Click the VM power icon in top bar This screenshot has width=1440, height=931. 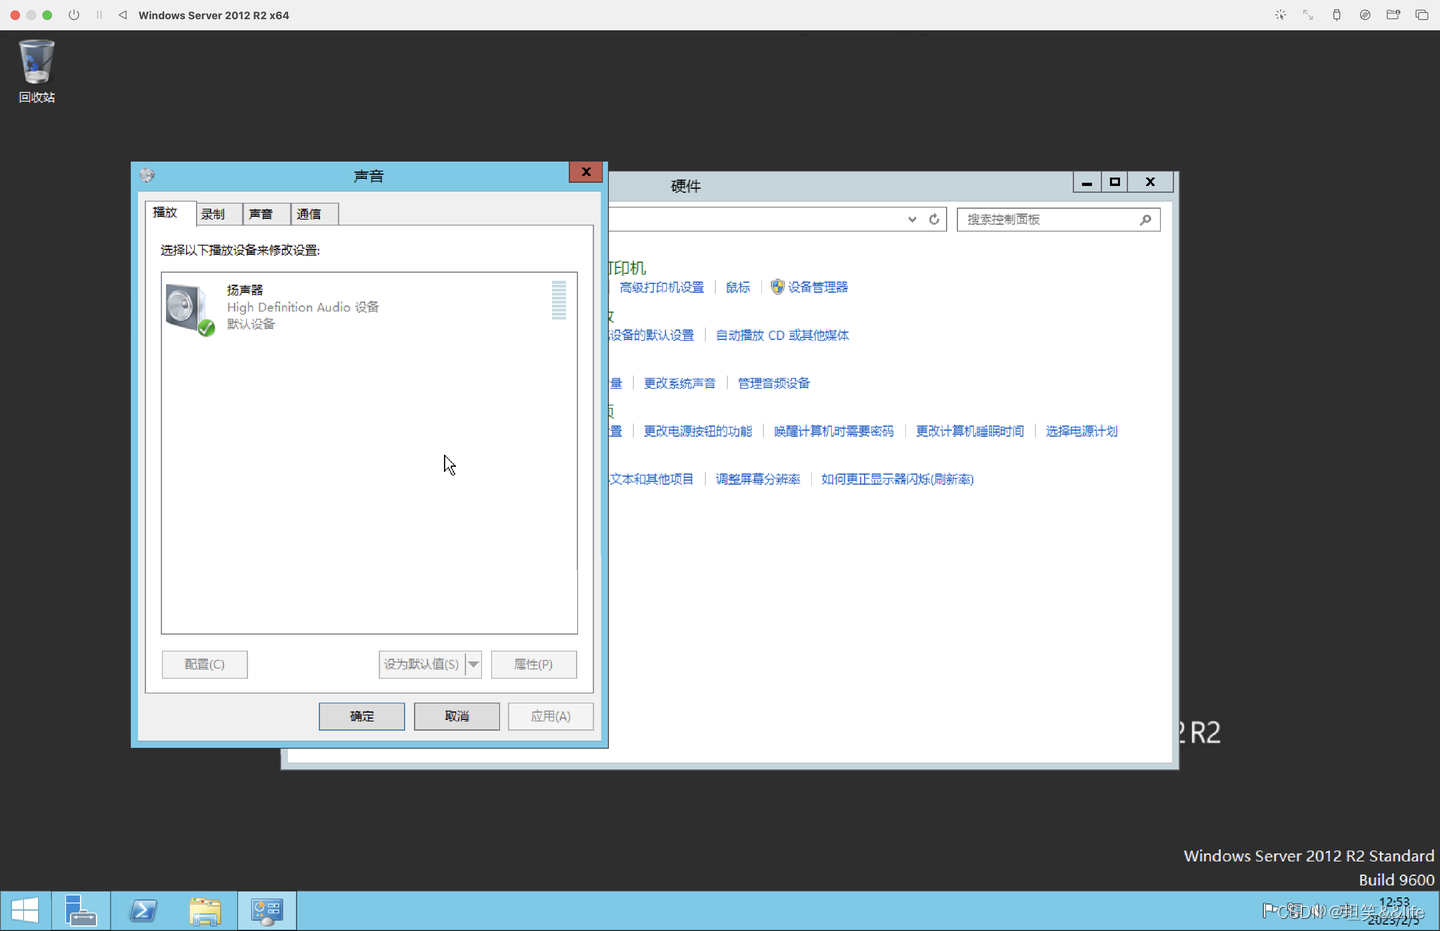click(x=74, y=15)
